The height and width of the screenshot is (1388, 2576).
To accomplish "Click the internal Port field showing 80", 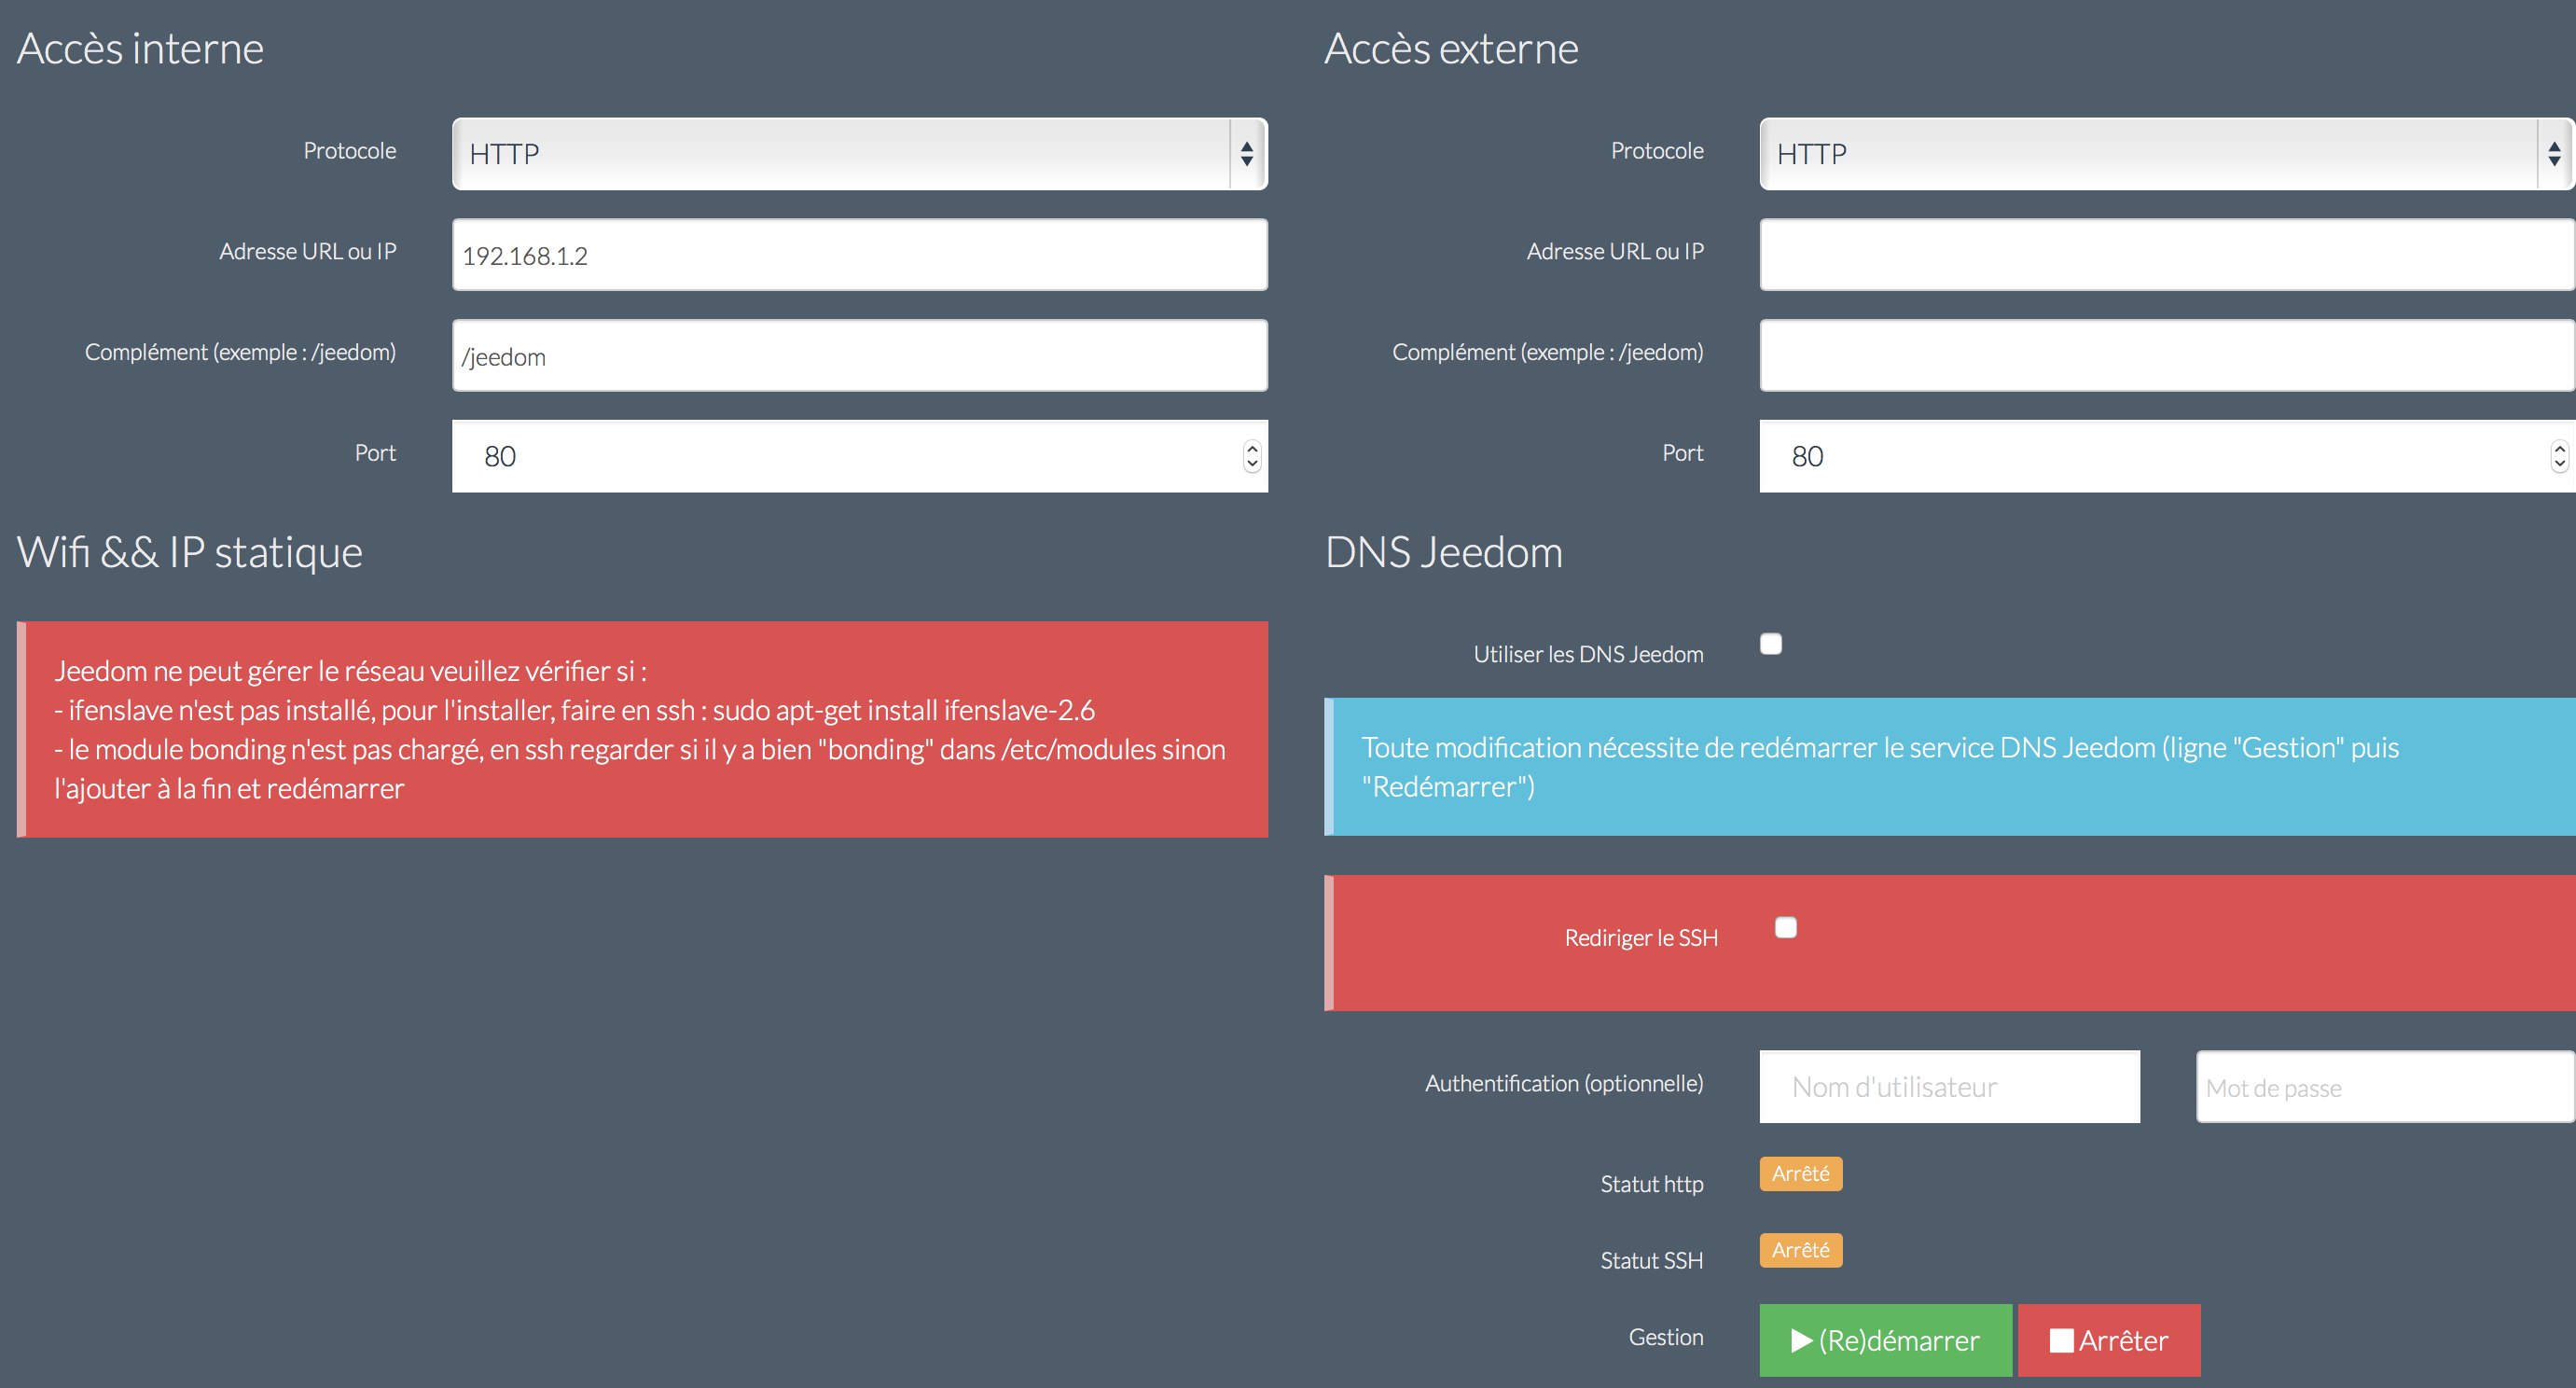I will [x=859, y=456].
